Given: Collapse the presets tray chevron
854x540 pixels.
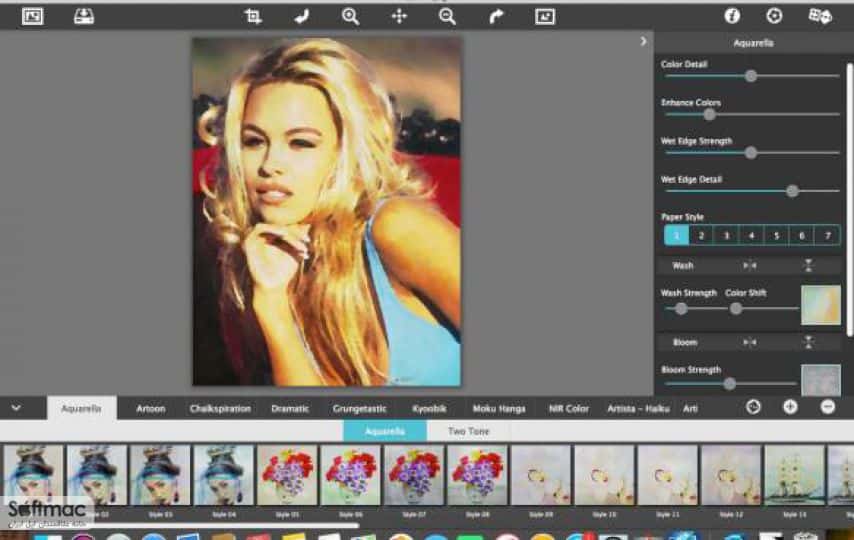Looking at the screenshot, I should (16, 408).
